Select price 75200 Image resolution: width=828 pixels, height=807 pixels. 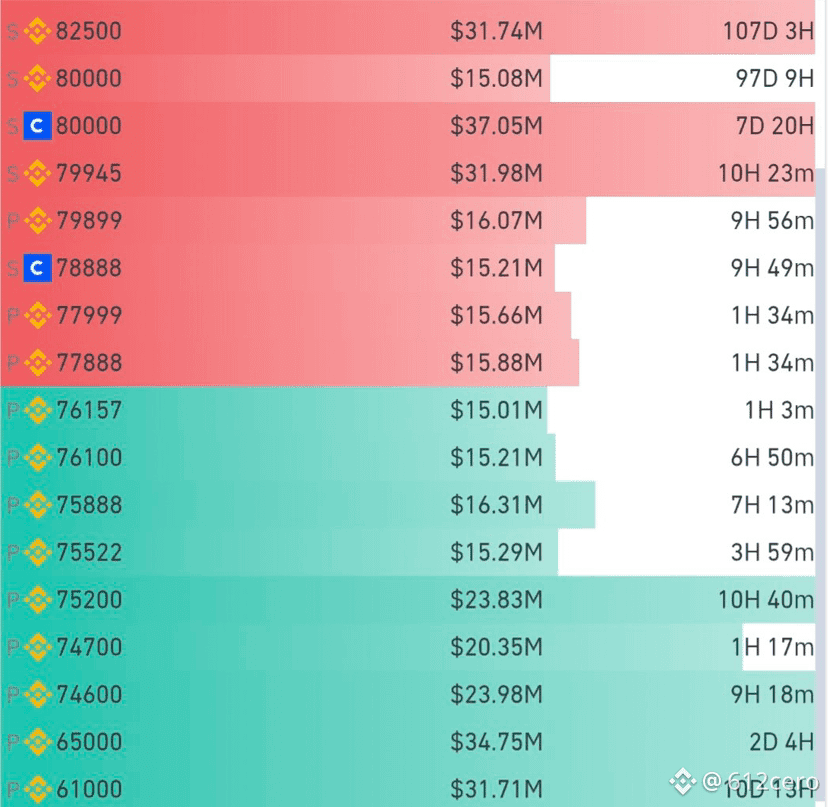click(89, 600)
